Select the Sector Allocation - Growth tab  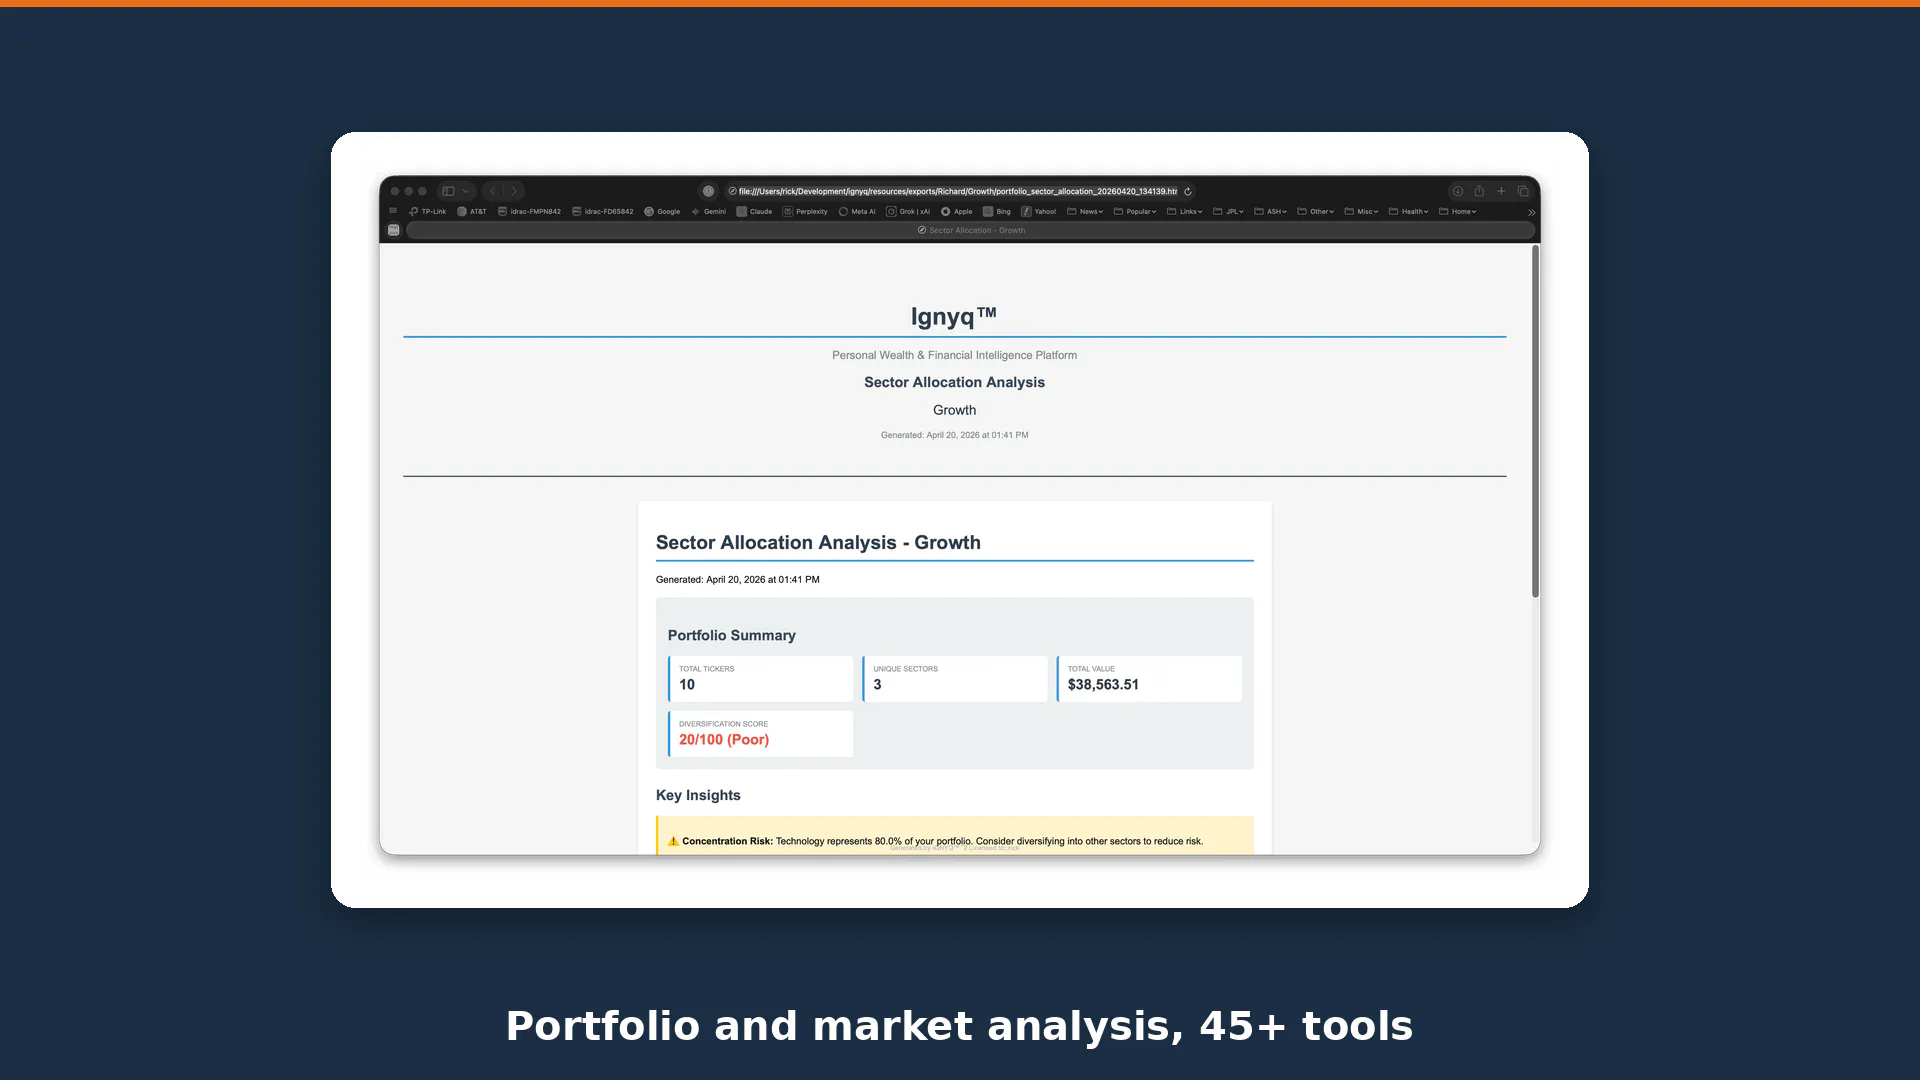tap(971, 230)
